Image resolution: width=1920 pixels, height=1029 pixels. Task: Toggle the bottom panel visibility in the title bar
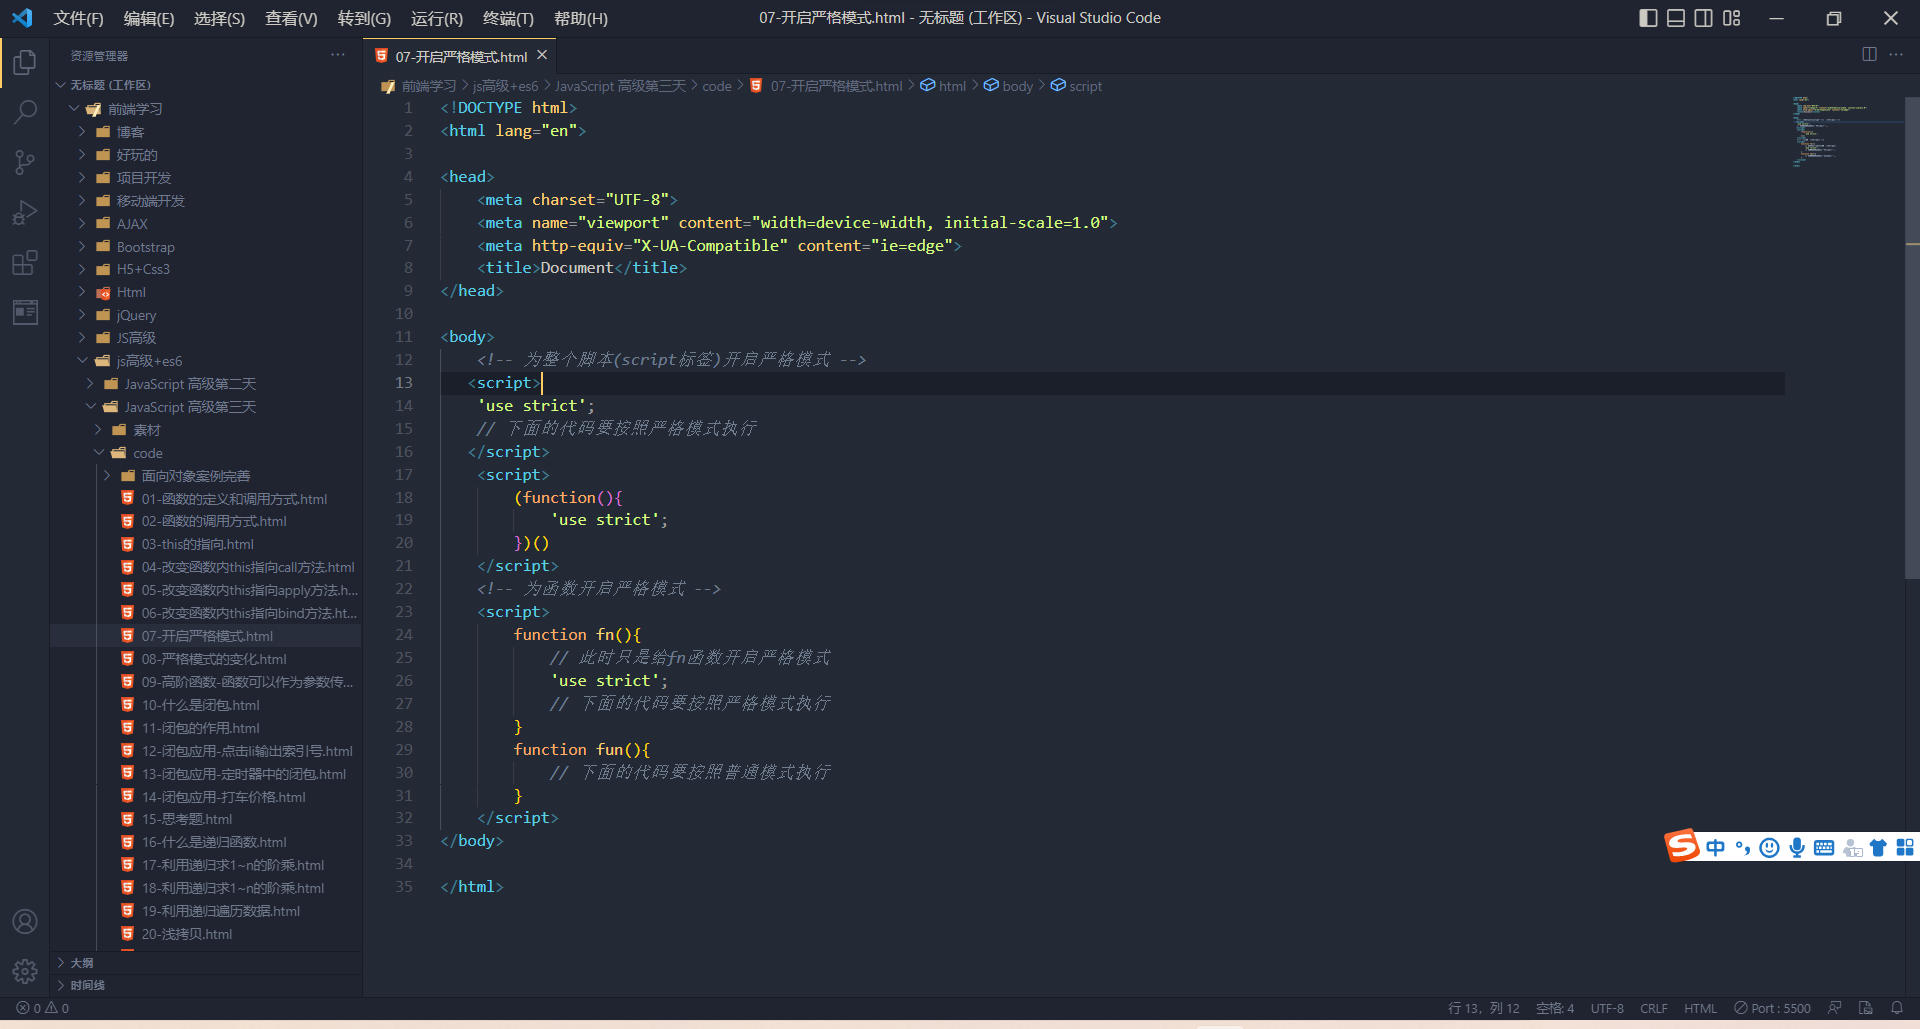pyautogui.click(x=1675, y=18)
